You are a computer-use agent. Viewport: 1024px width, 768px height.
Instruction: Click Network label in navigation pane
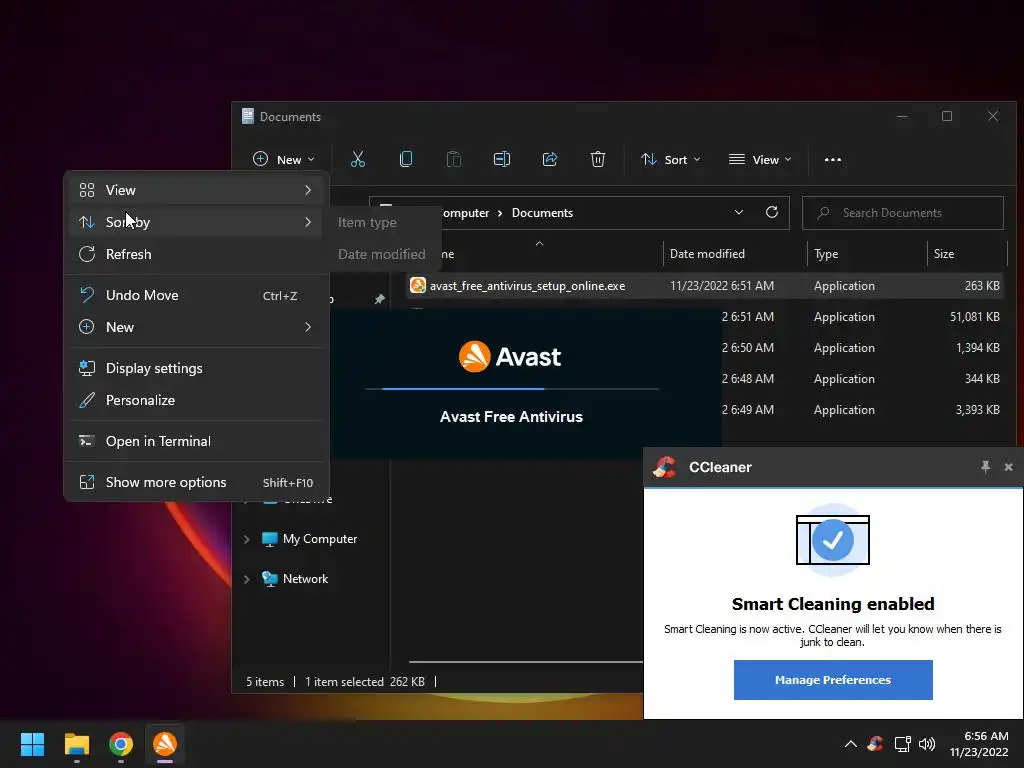pyautogui.click(x=305, y=579)
